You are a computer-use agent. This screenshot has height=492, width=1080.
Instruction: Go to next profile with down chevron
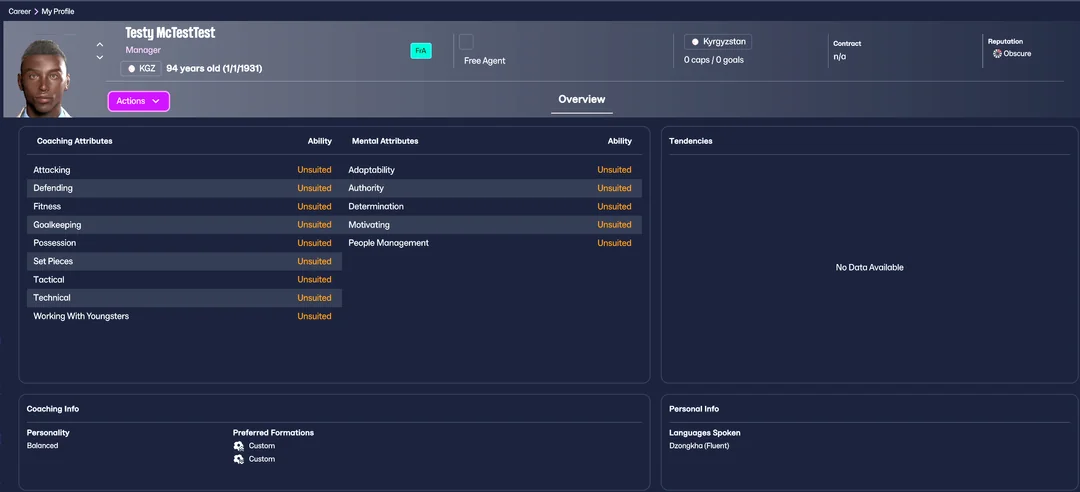100,58
